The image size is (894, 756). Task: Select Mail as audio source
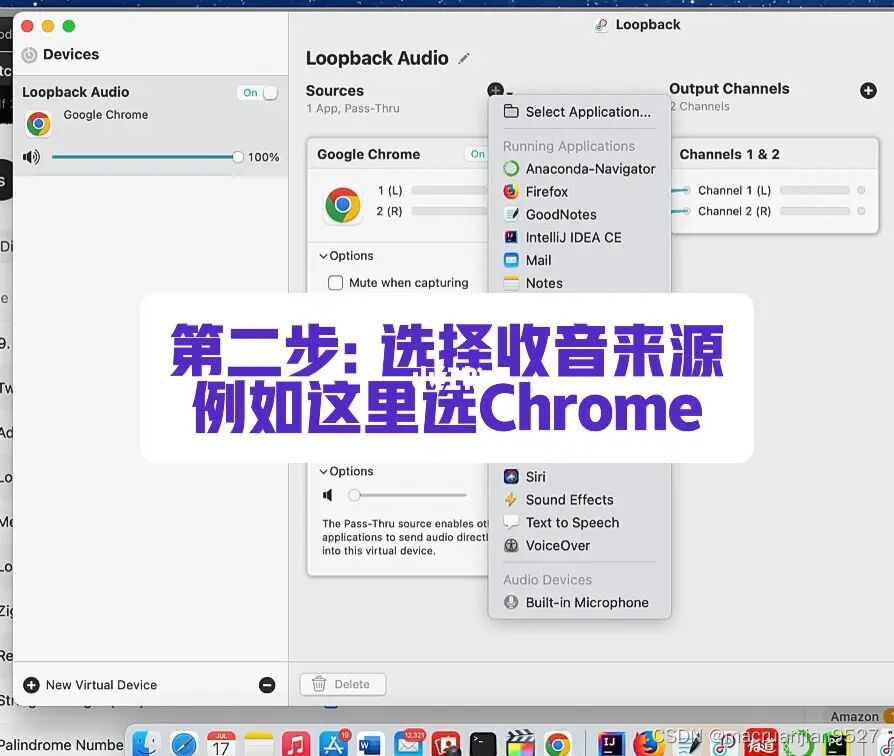579,260
